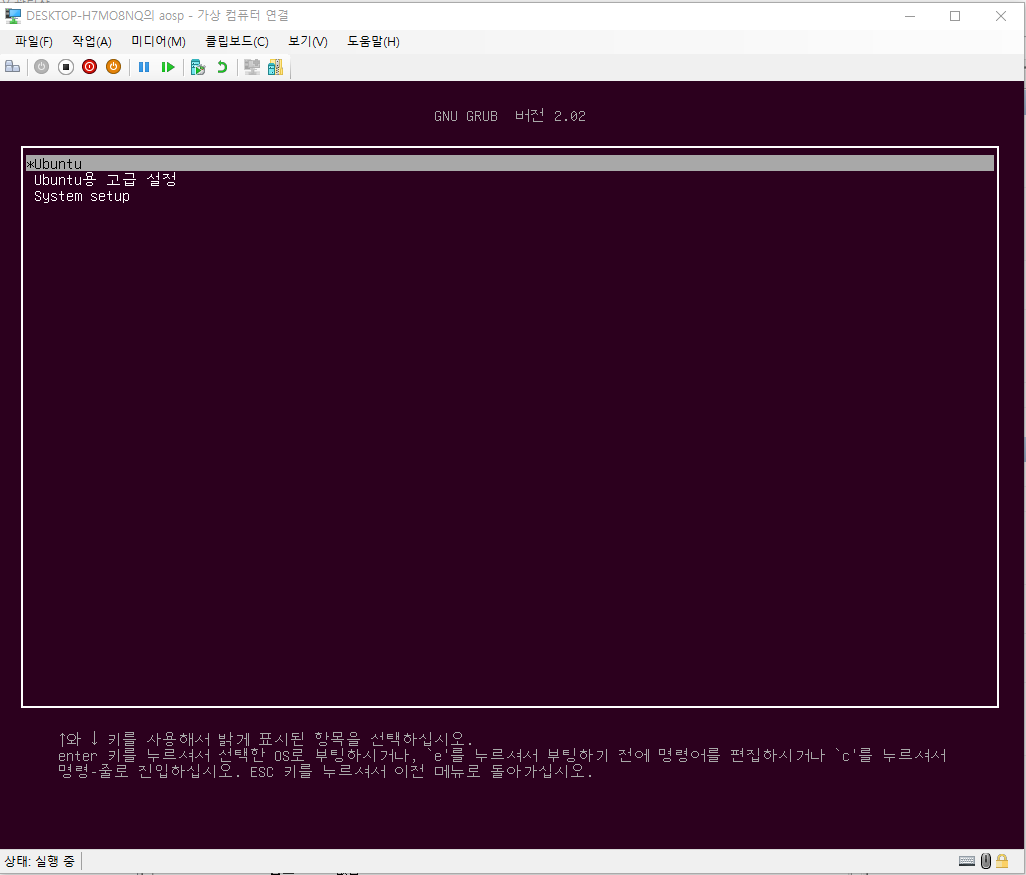
Task: Click the rightmost toolbar icon with teal device
Action: tap(275, 67)
